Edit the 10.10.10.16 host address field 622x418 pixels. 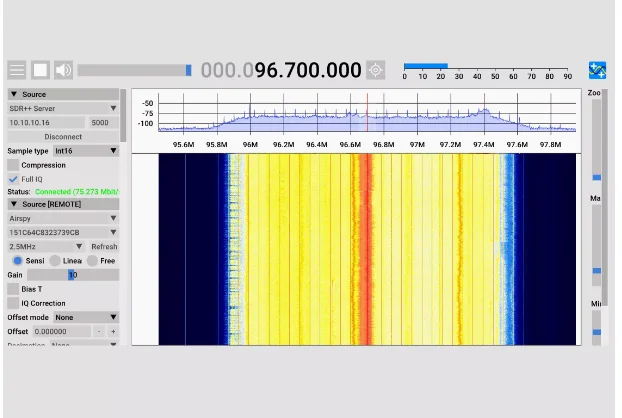pyautogui.click(x=46, y=123)
